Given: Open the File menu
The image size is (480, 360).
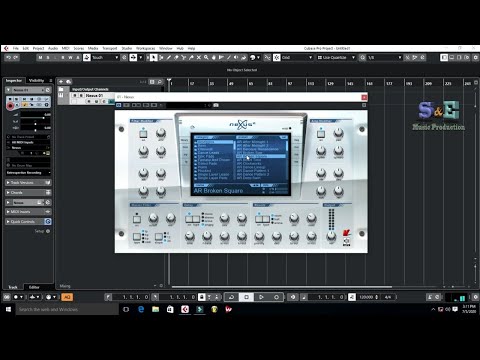Looking at the screenshot, I should [16, 48].
